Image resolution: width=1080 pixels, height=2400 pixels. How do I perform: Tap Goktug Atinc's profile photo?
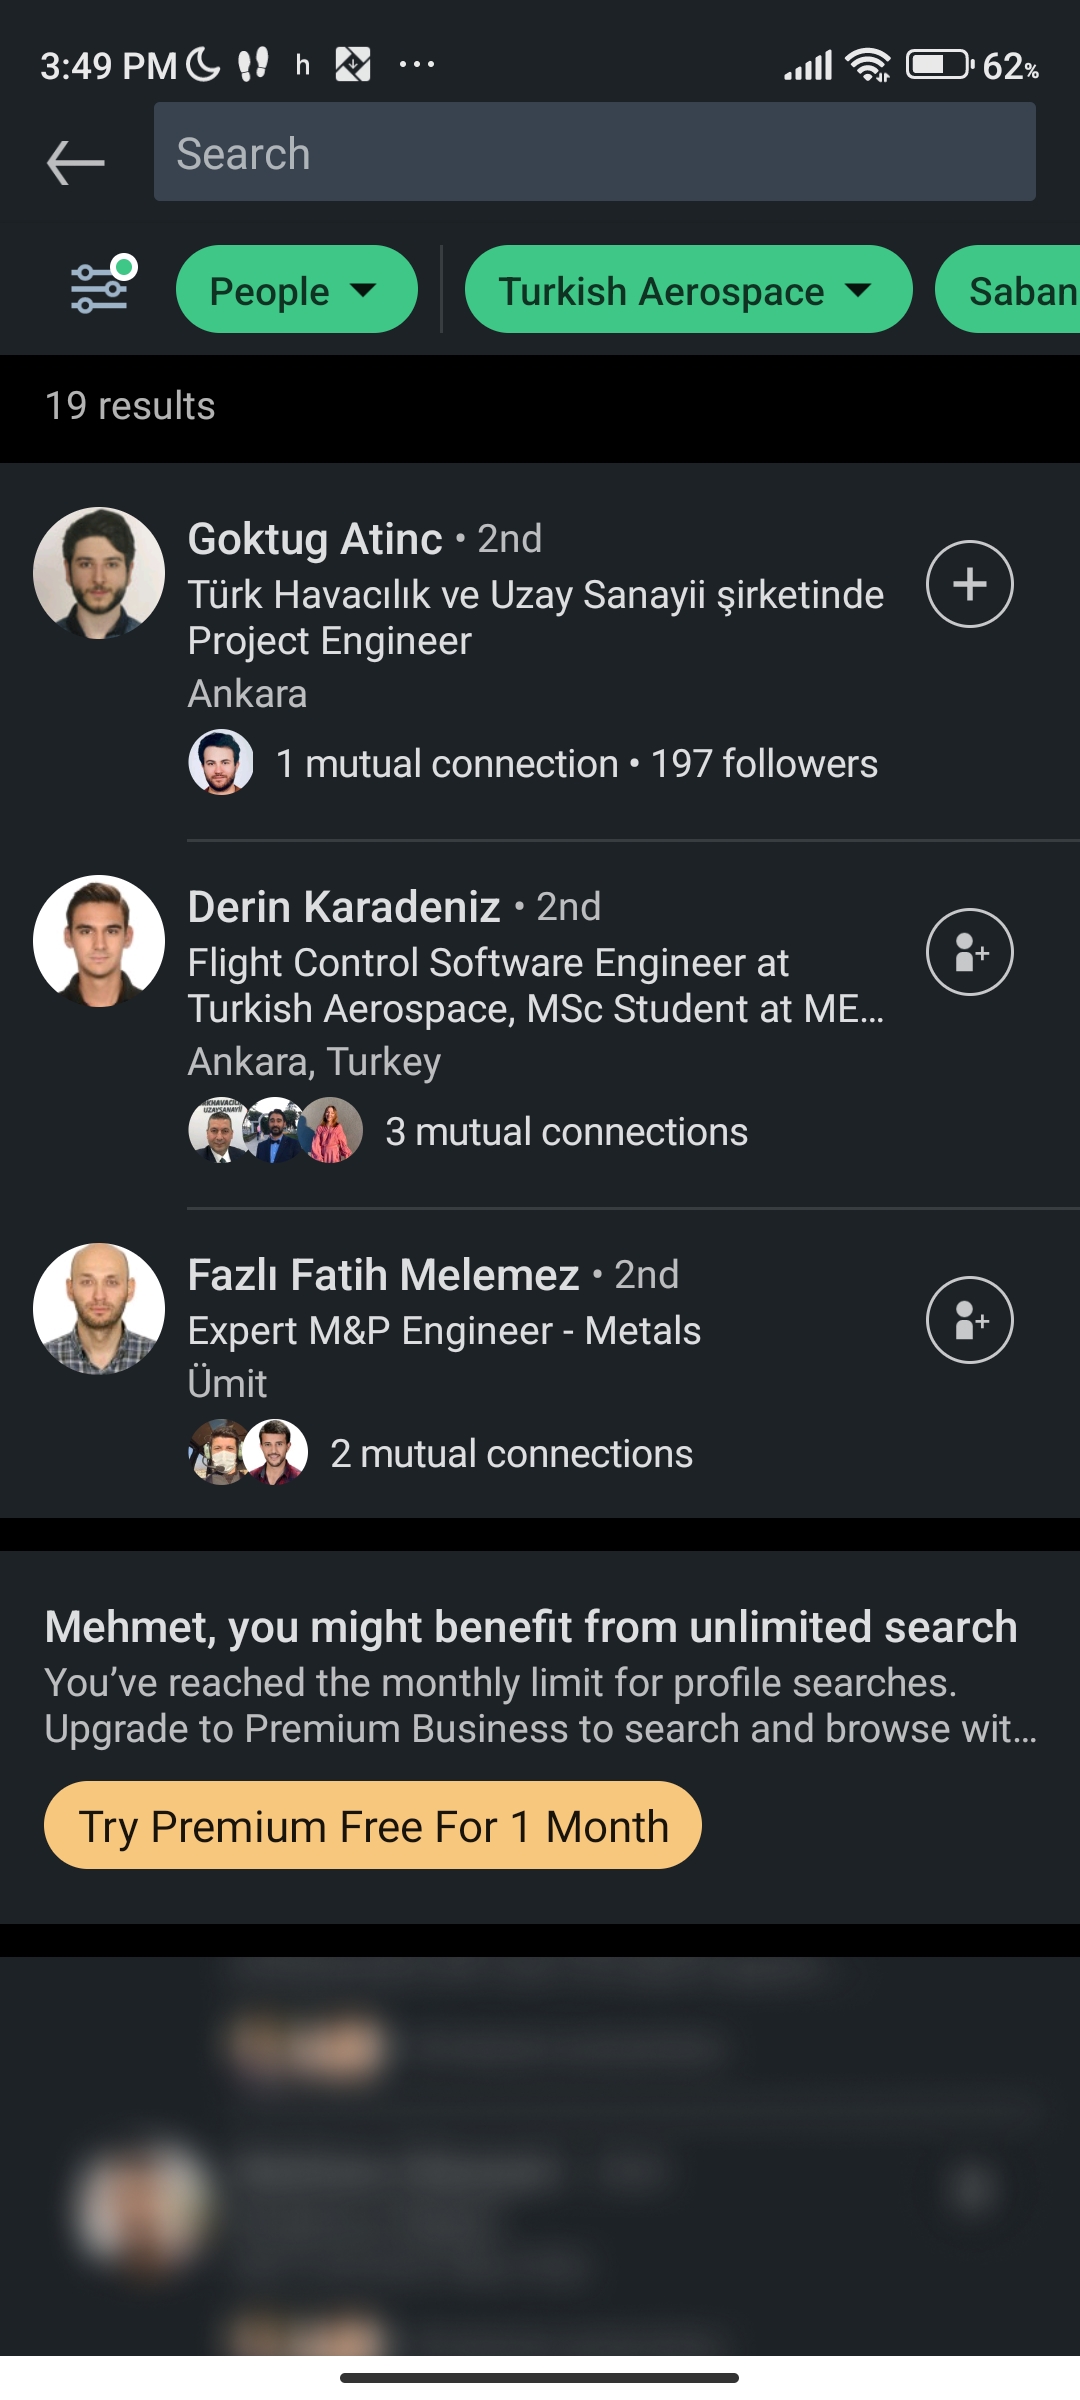[99, 573]
